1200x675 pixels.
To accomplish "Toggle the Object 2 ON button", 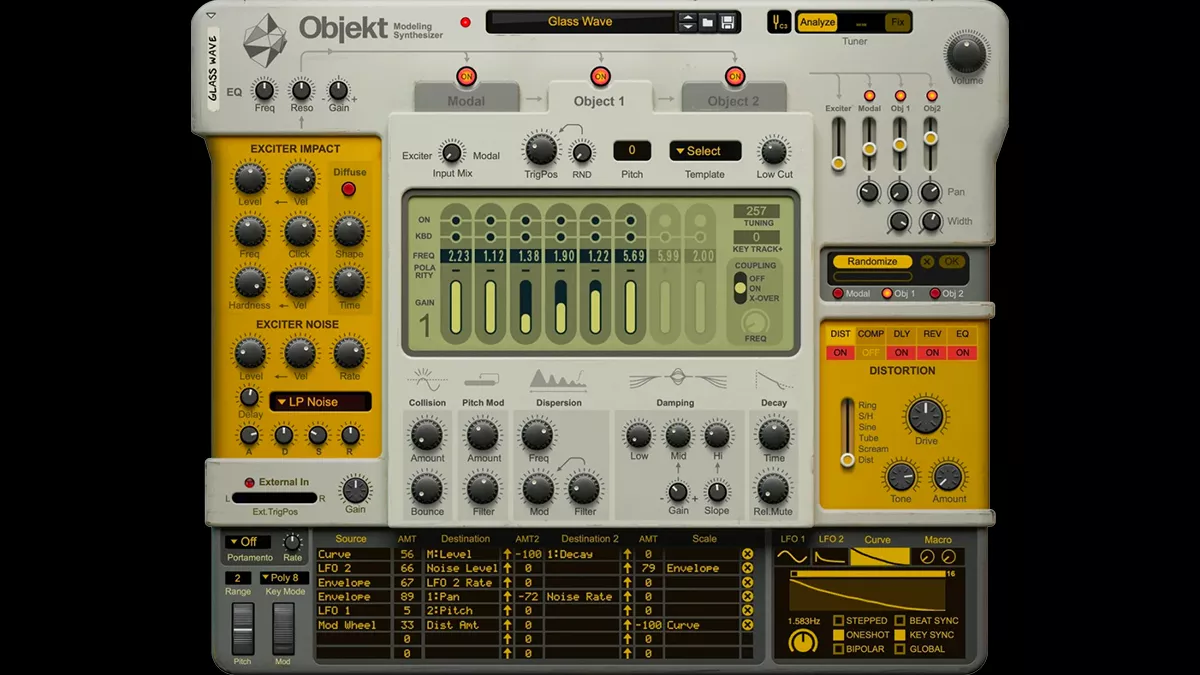I will (735, 76).
